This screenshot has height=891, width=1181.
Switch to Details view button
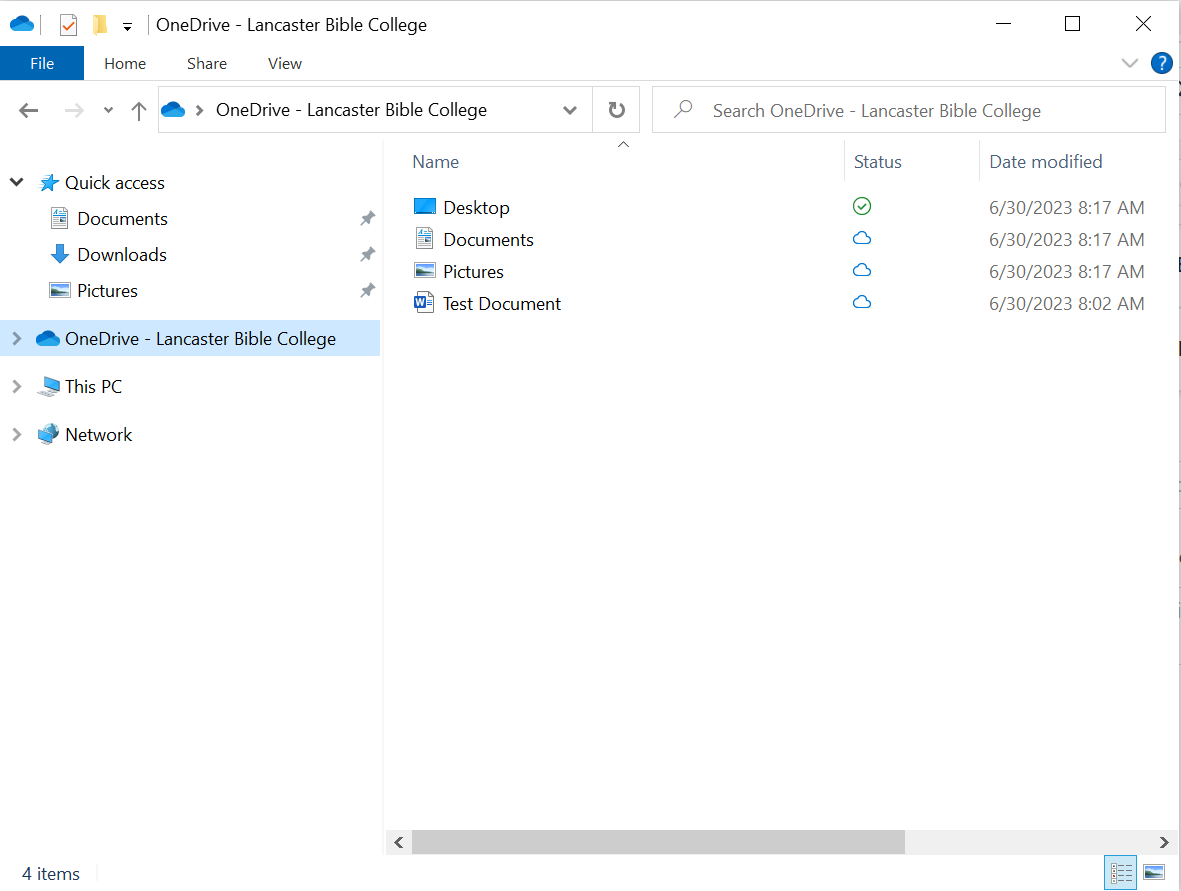coord(1121,873)
